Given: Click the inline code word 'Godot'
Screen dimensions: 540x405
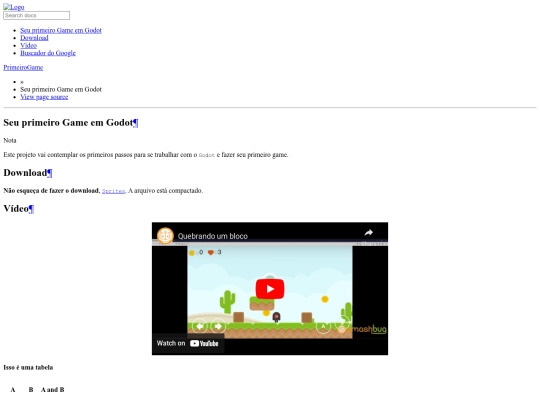Looking at the screenshot, I should tap(207, 155).
